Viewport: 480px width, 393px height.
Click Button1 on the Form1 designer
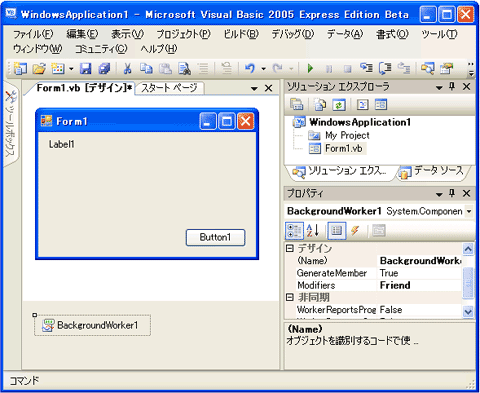pyautogui.click(x=215, y=237)
